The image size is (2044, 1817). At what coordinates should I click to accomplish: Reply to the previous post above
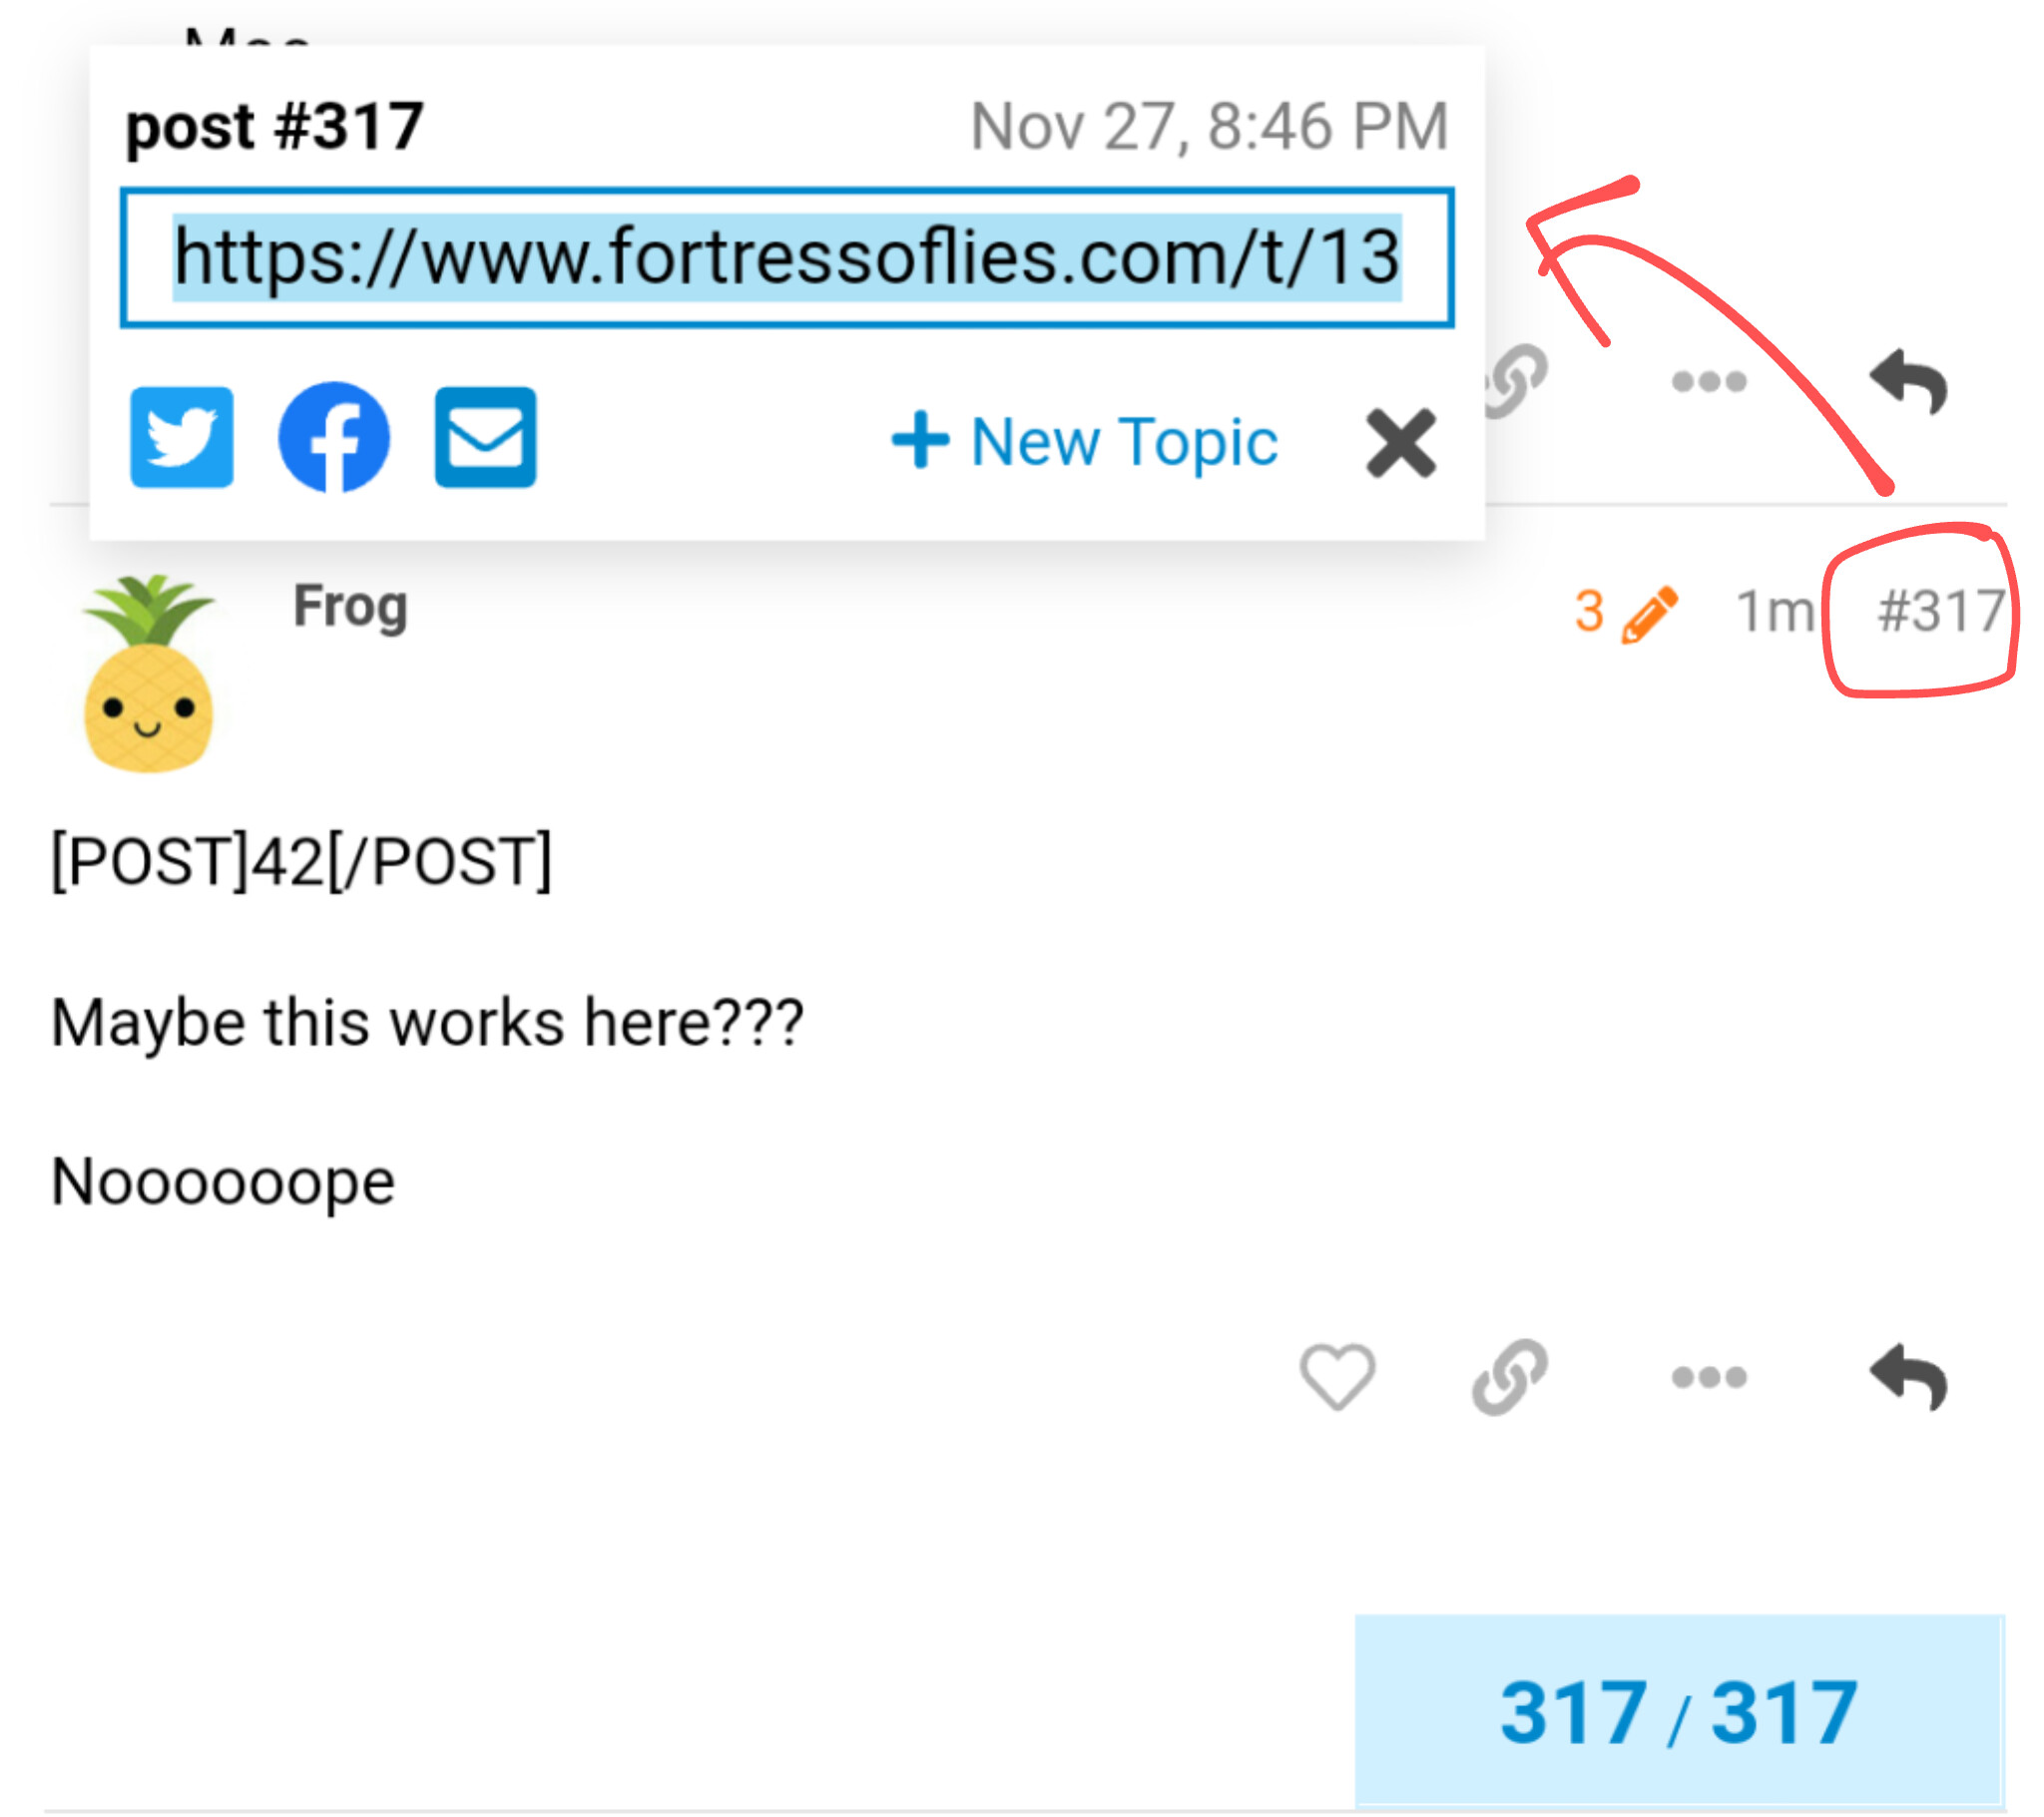point(1909,381)
